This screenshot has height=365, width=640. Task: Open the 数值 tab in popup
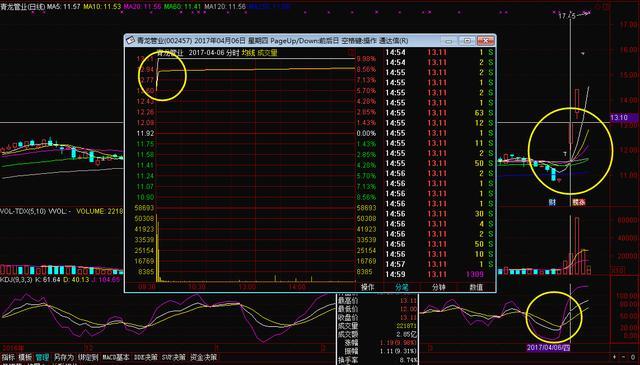click(x=476, y=287)
